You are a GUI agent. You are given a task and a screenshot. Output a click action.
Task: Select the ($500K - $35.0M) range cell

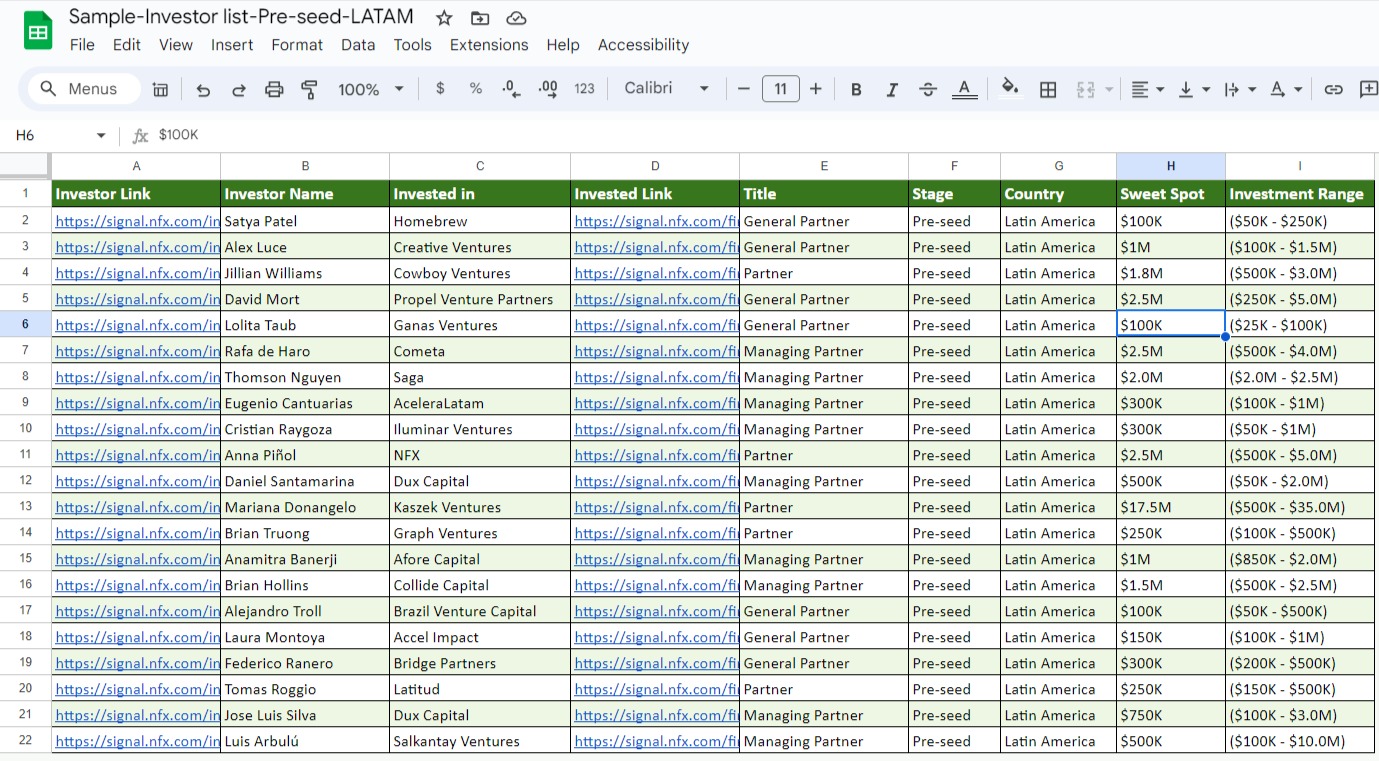(1300, 507)
